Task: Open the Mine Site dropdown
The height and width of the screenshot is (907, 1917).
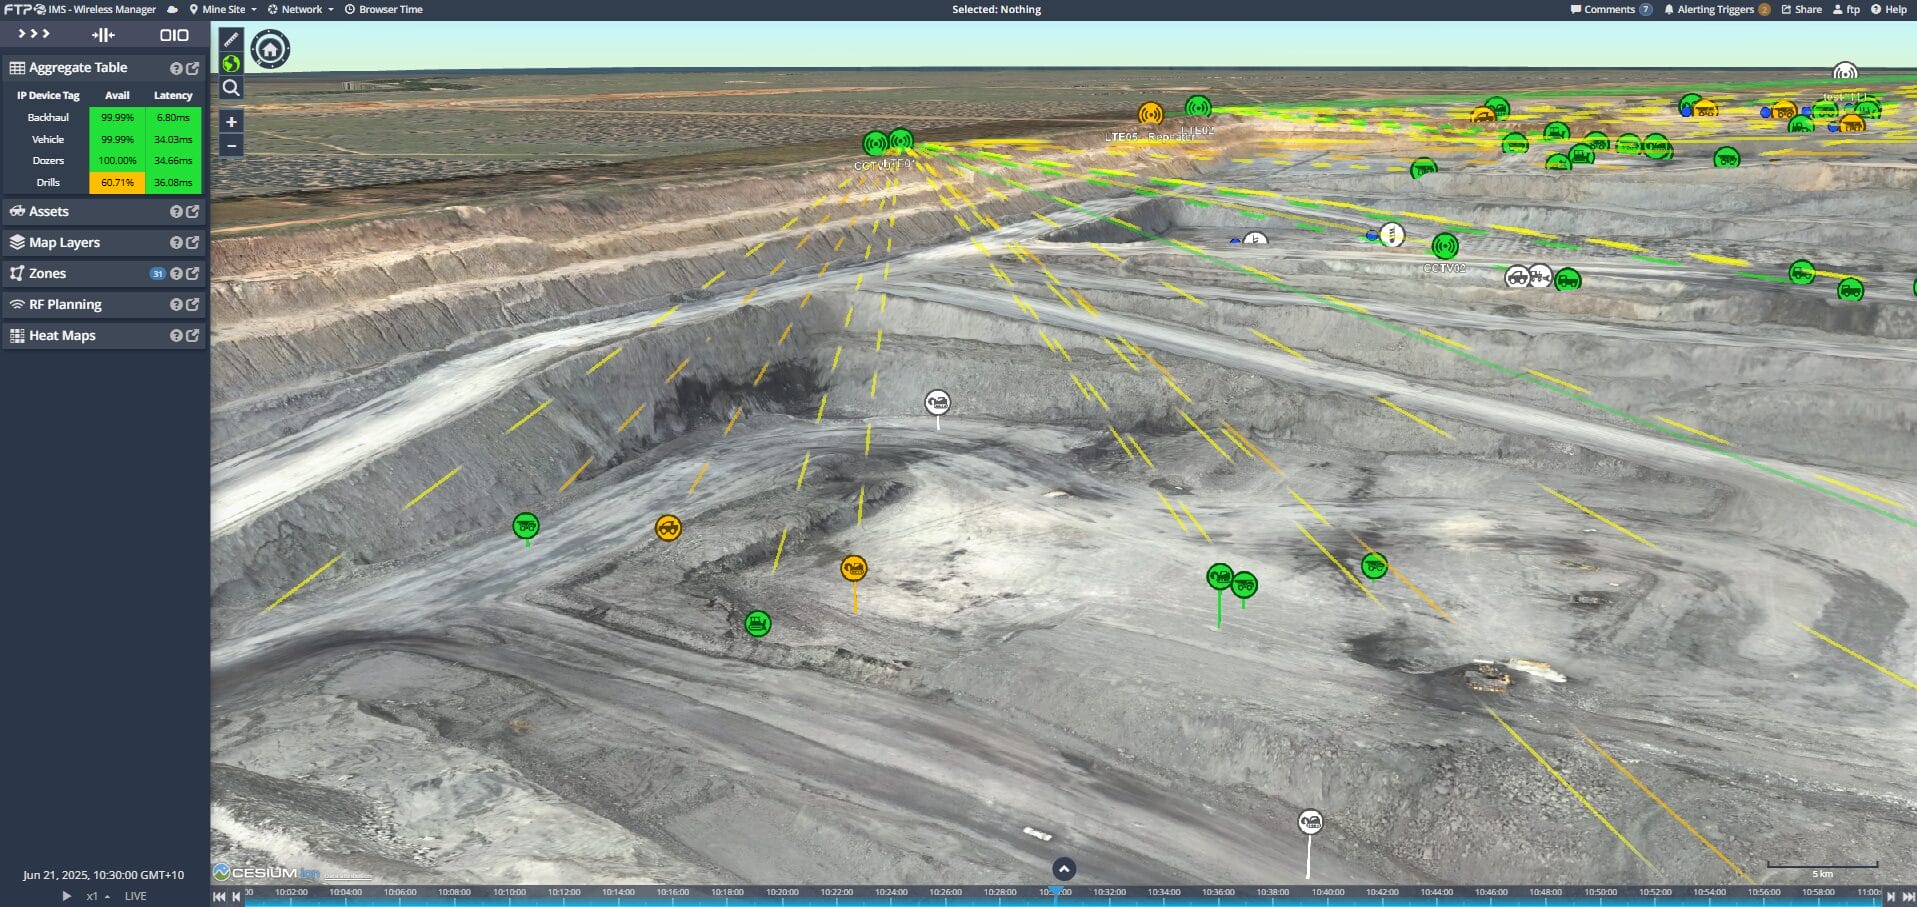Action: (x=223, y=9)
